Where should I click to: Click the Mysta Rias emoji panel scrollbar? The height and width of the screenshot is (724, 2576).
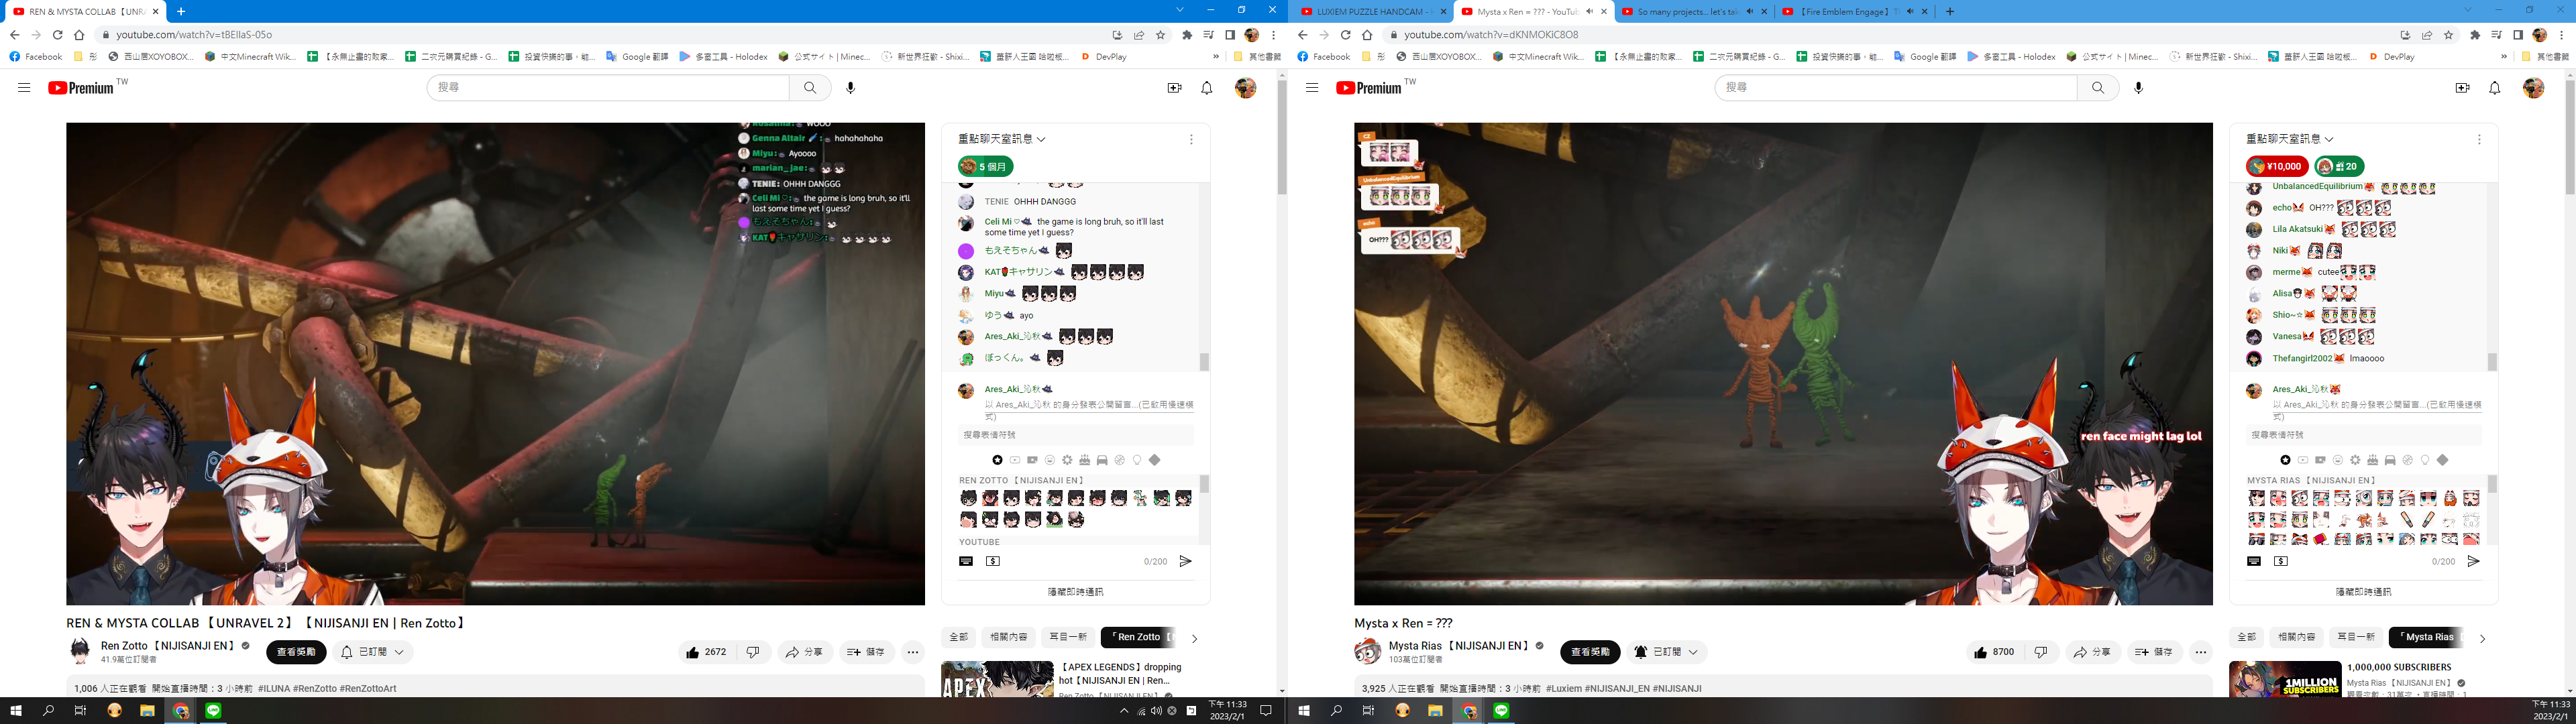(x=2492, y=484)
